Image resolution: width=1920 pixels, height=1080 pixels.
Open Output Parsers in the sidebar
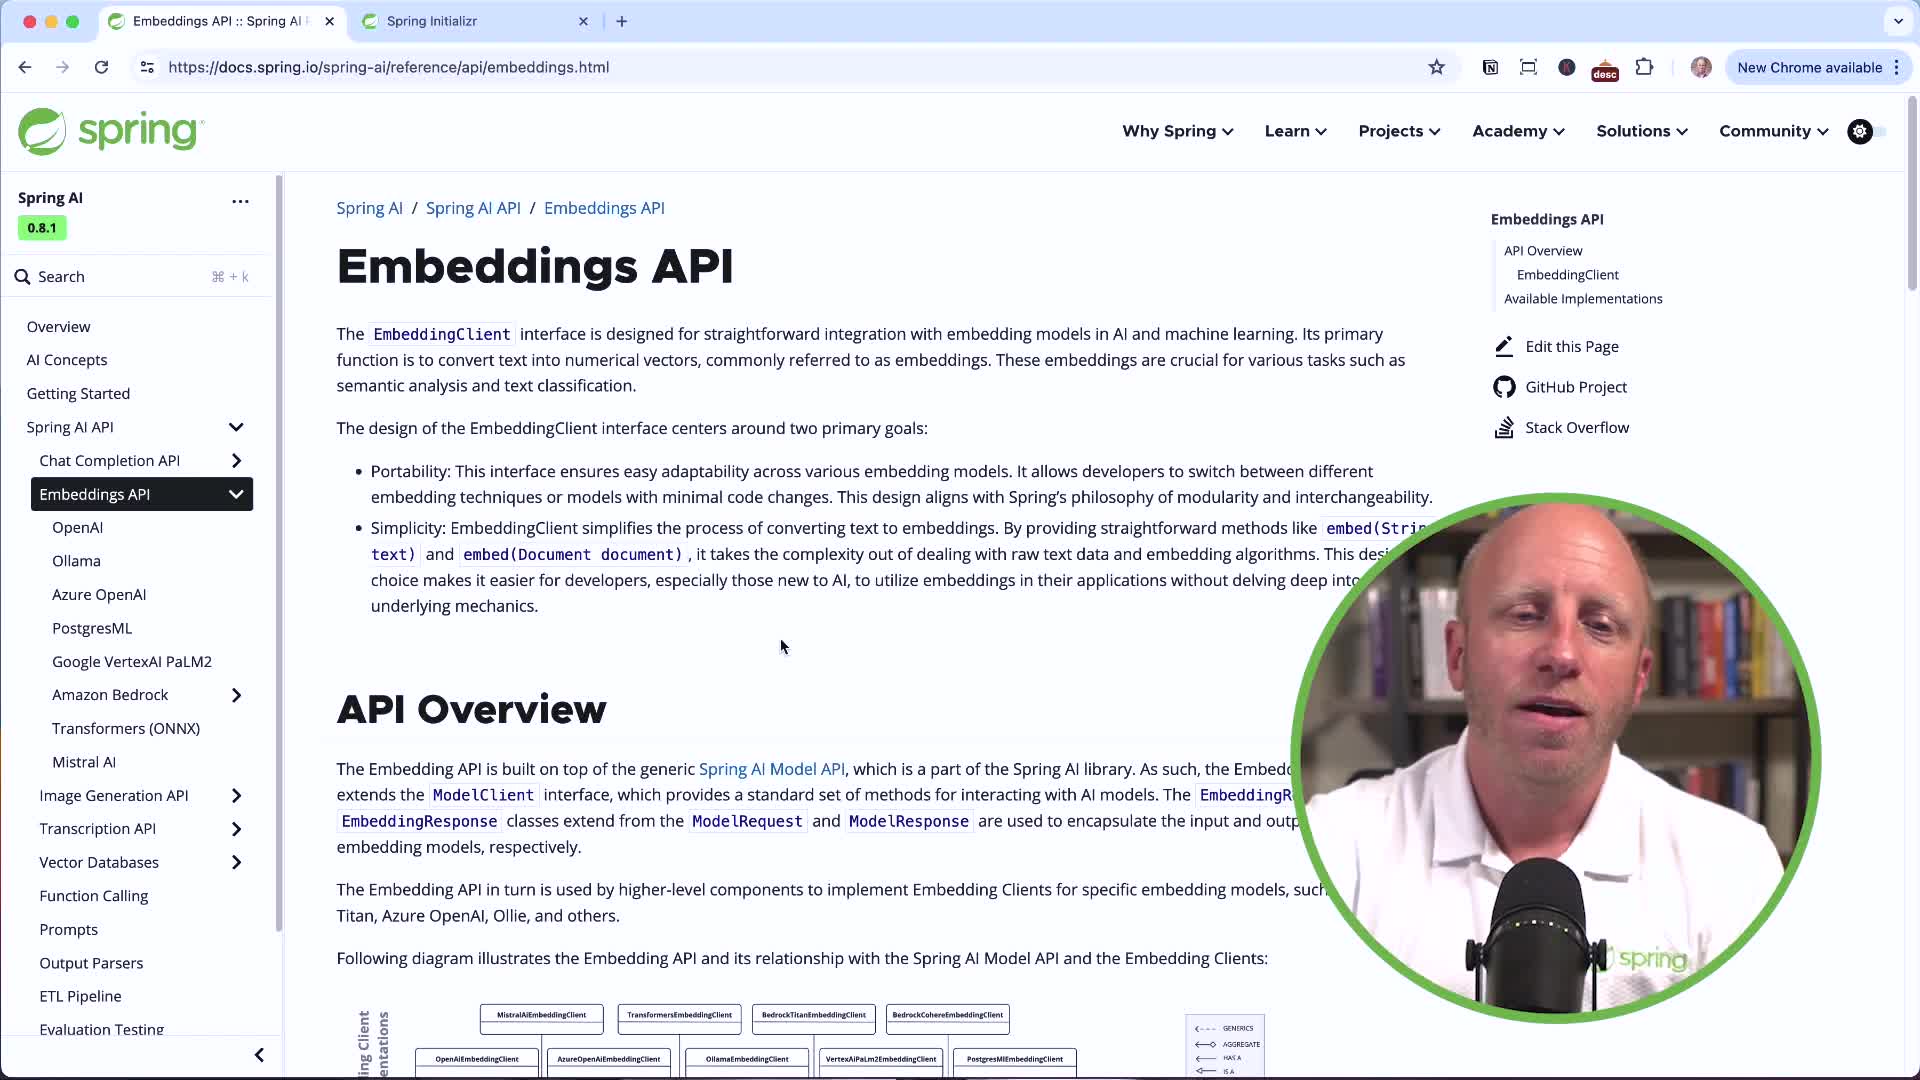coord(91,963)
